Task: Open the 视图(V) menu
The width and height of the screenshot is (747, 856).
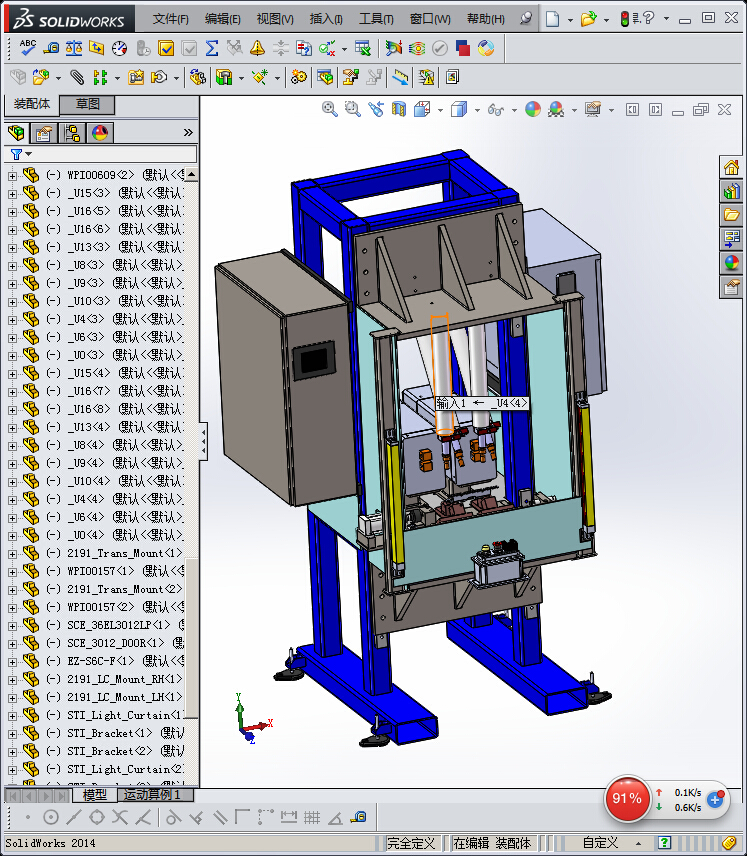Action: [275, 19]
